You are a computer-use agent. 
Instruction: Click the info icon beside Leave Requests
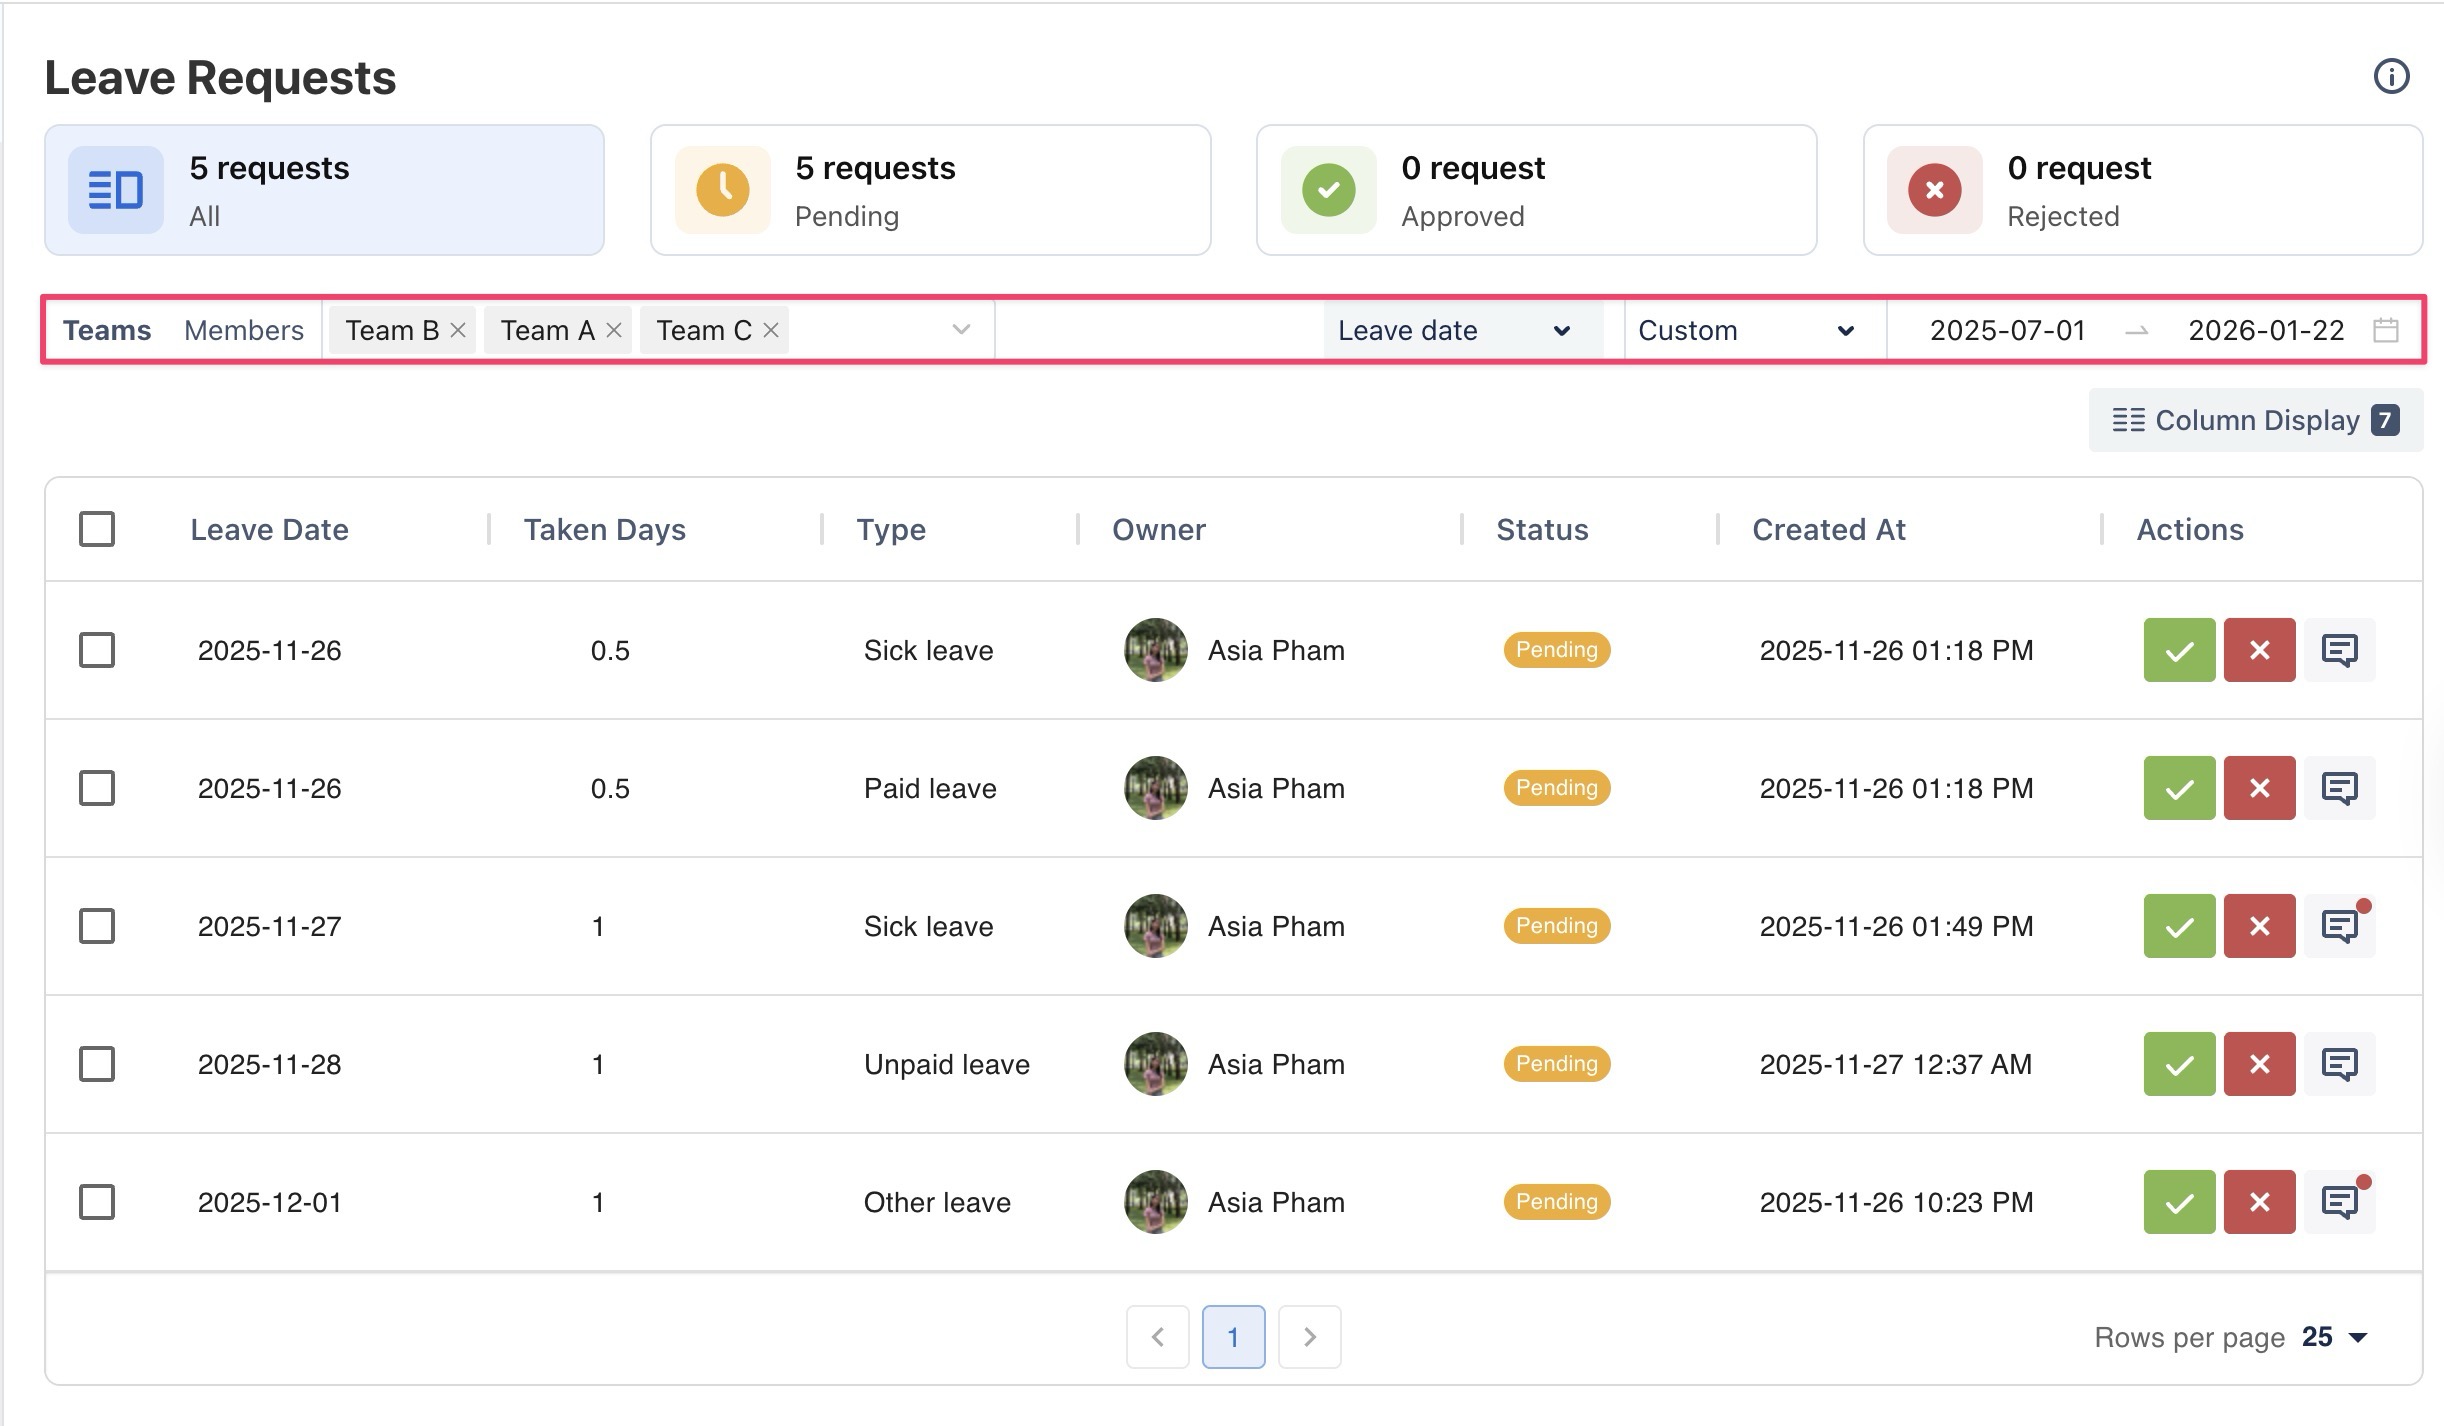pyautogui.click(x=2391, y=76)
